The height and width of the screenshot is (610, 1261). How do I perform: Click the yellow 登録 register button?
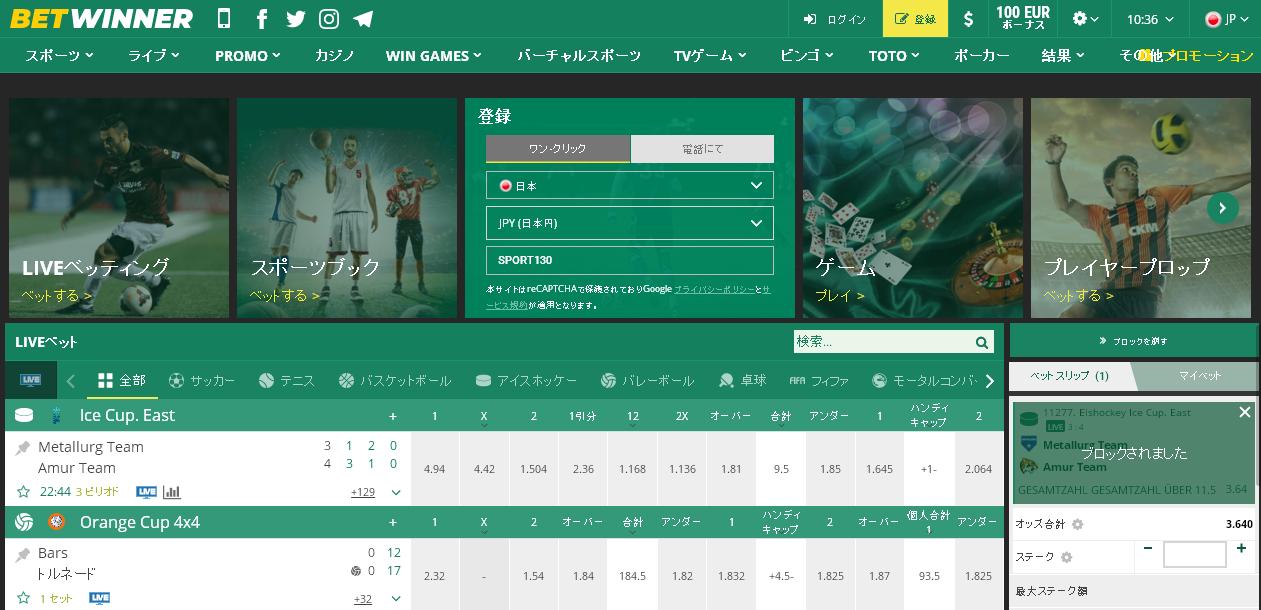(x=915, y=19)
